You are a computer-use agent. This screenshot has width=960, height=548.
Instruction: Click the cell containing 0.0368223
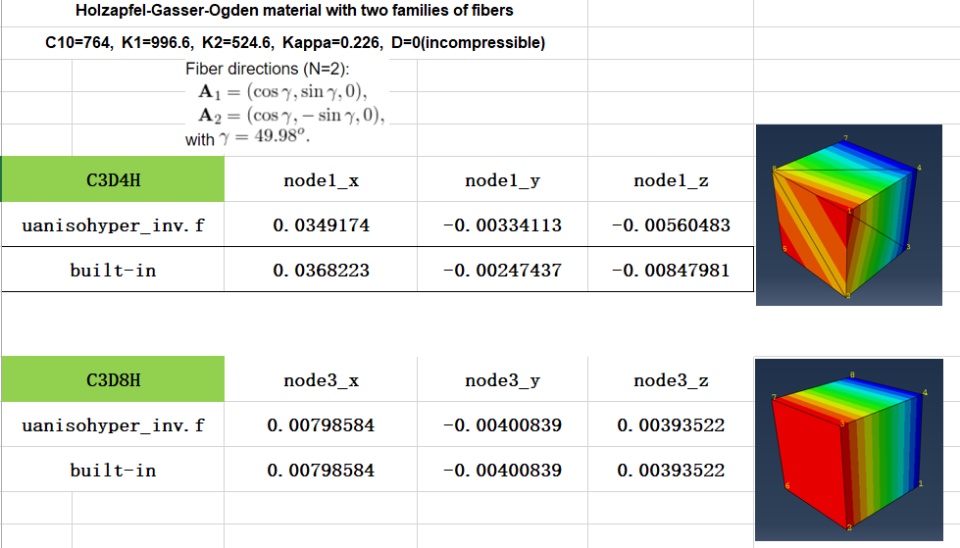pyautogui.click(x=320, y=270)
